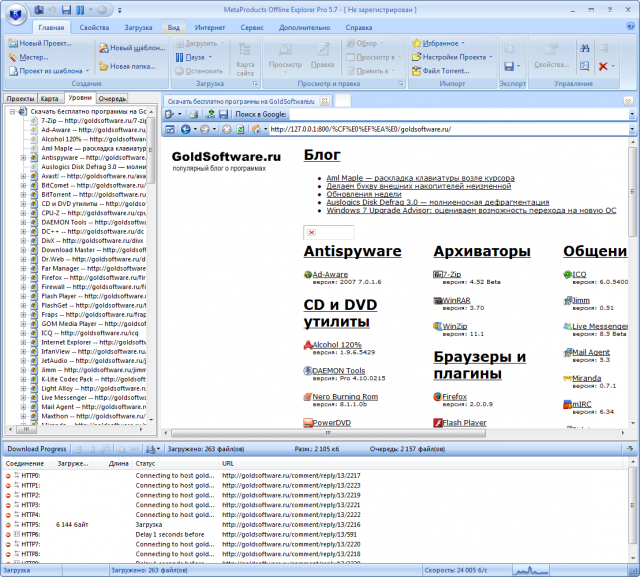The image size is (640, 577).
Task: Go back with the browser Back arrow
Action: [185, 129]
